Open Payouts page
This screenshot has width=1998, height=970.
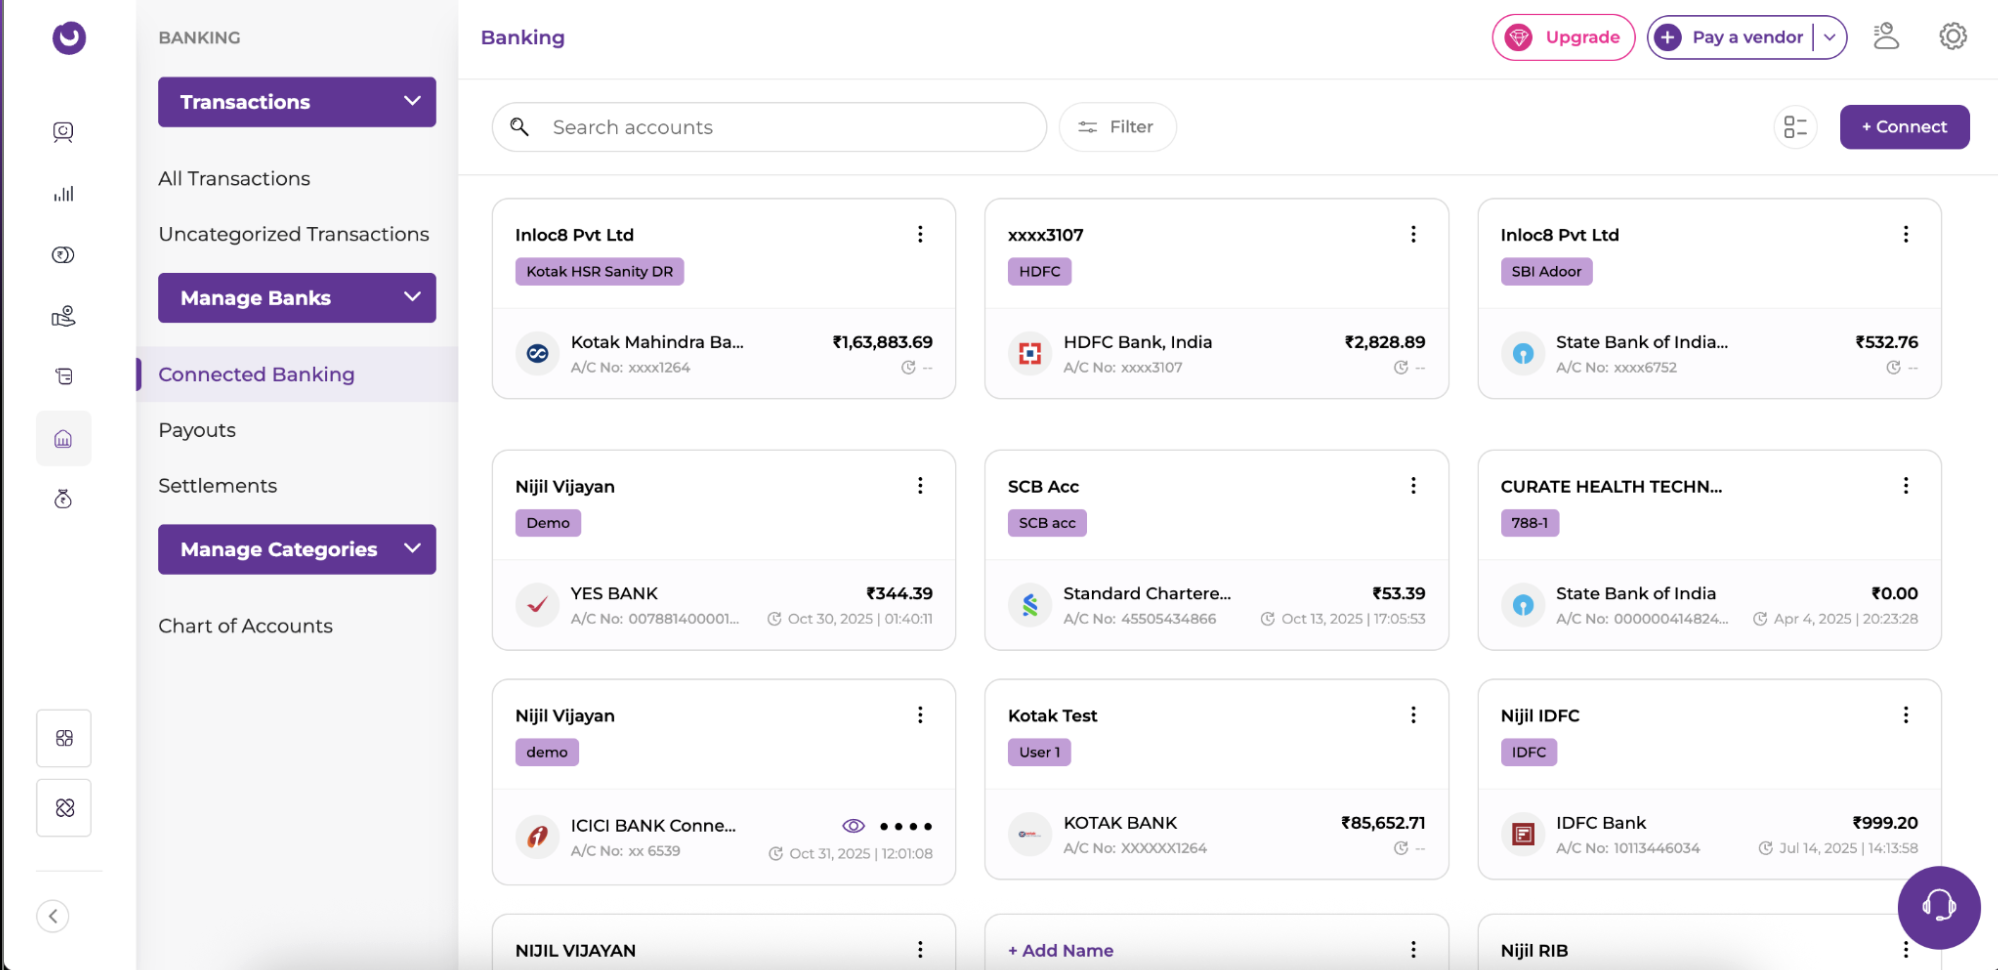click(x=197, y=430)
